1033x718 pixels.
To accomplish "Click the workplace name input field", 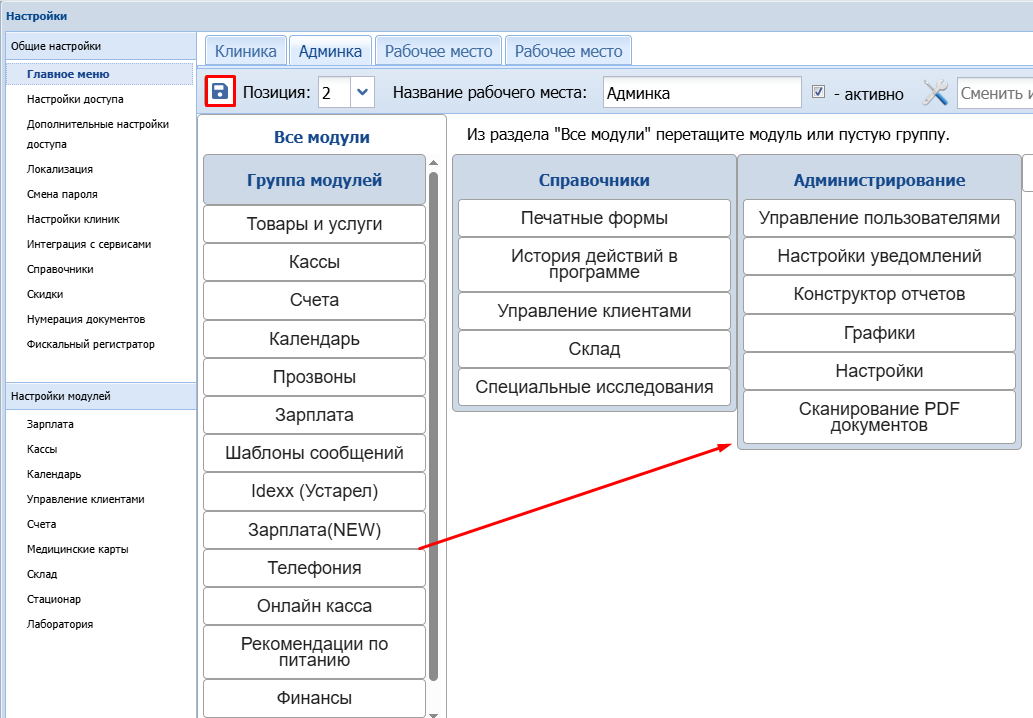I will (702, 93).
